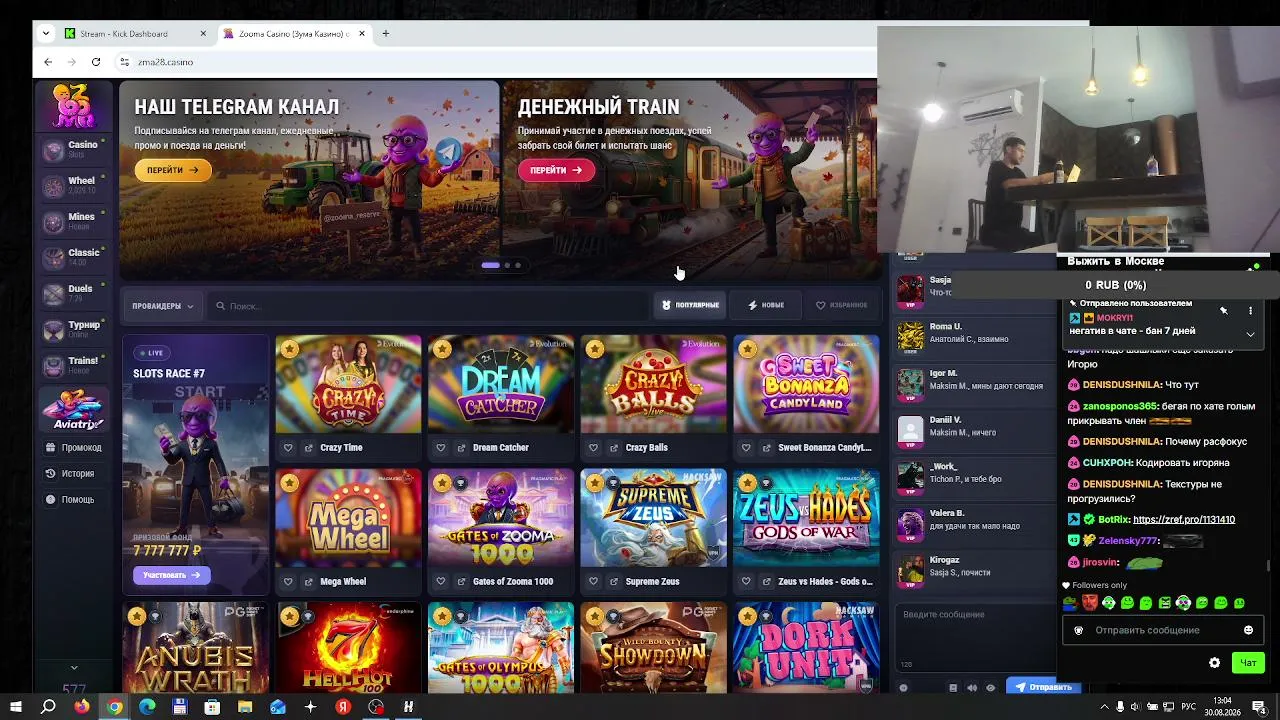Open emoji picker in Kick chat input
The width and height of the screenshot is (1280, 720).
[1248, 630]
